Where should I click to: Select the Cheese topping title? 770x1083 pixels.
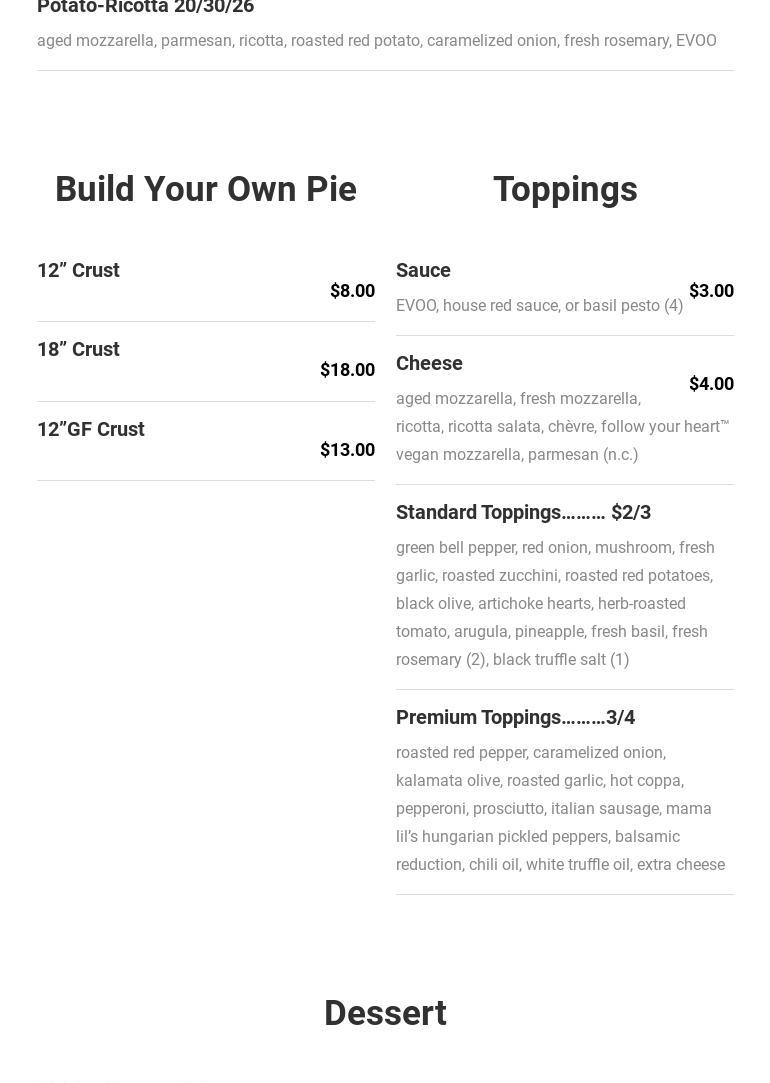pyautogui.click(x=429, y=363)
